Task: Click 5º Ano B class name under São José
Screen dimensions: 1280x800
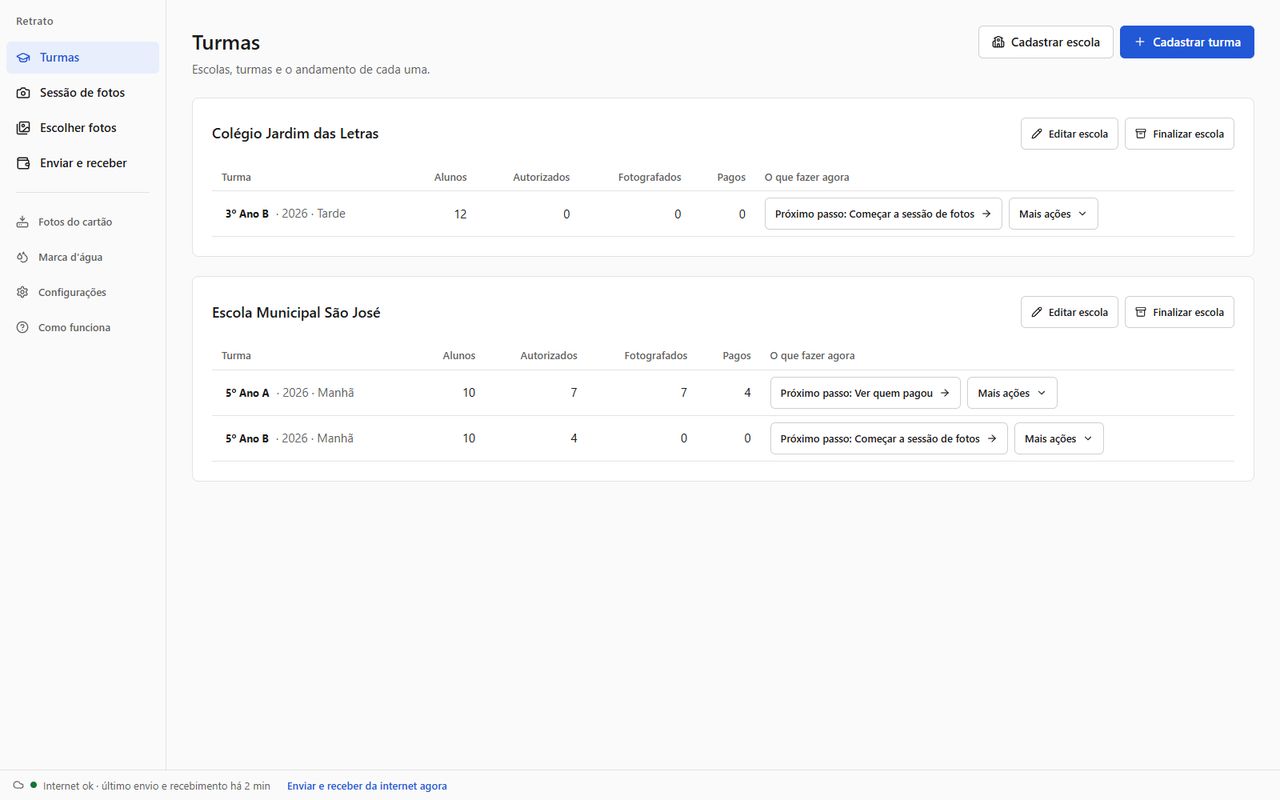Action: (x=247, y=439)
